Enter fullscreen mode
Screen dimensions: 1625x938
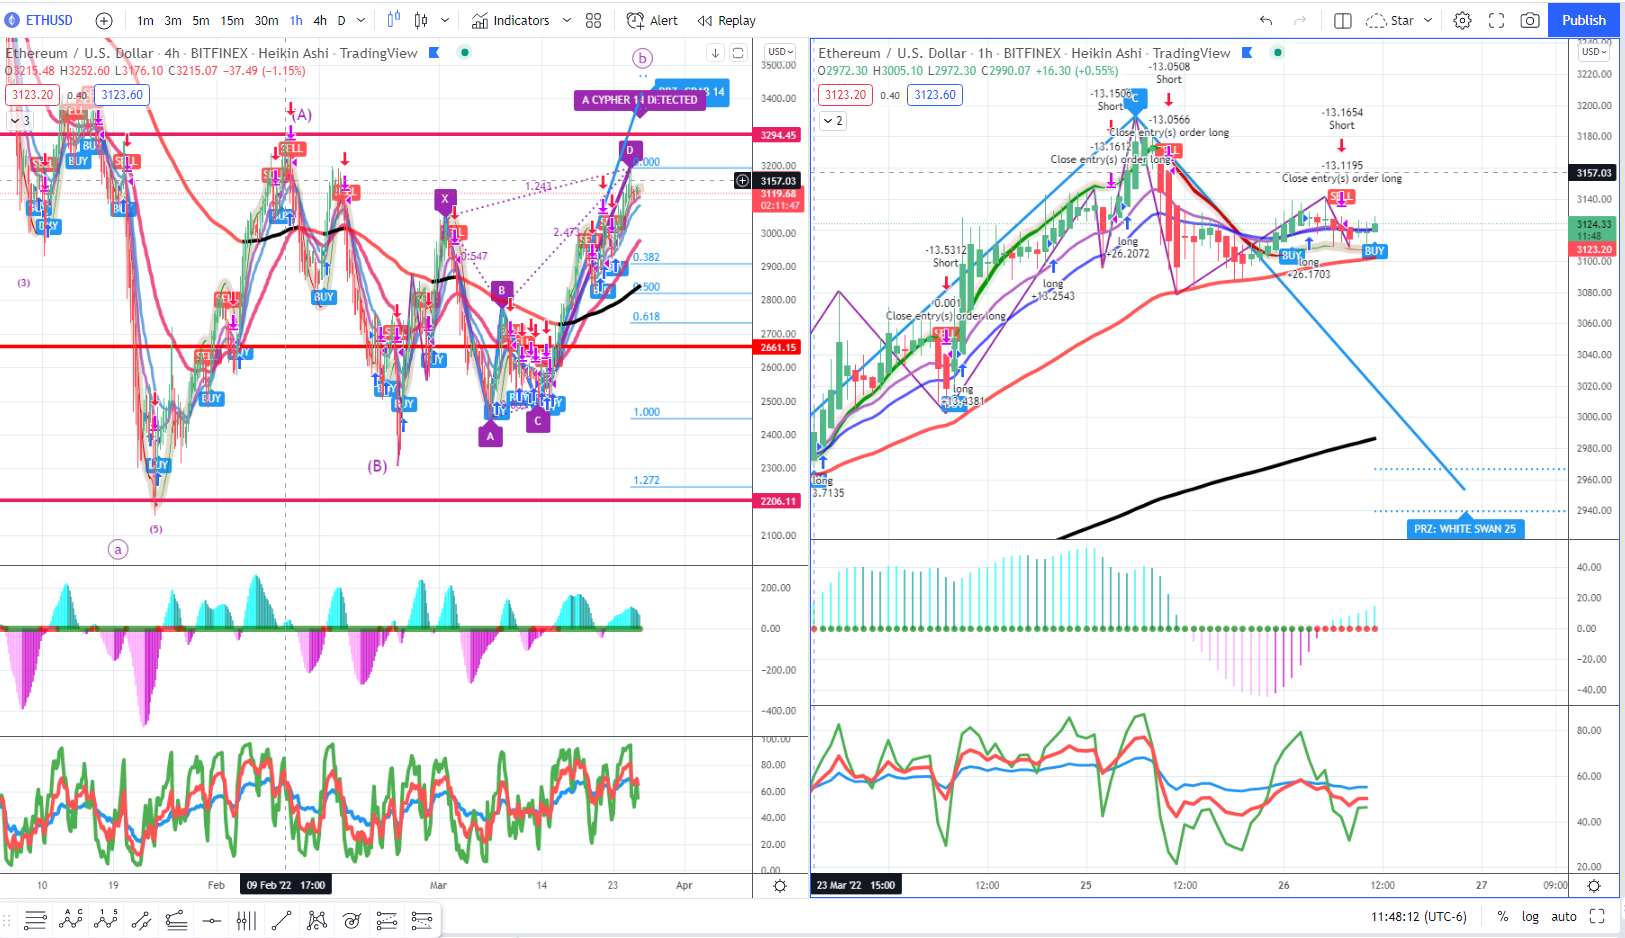(1496, 20)
